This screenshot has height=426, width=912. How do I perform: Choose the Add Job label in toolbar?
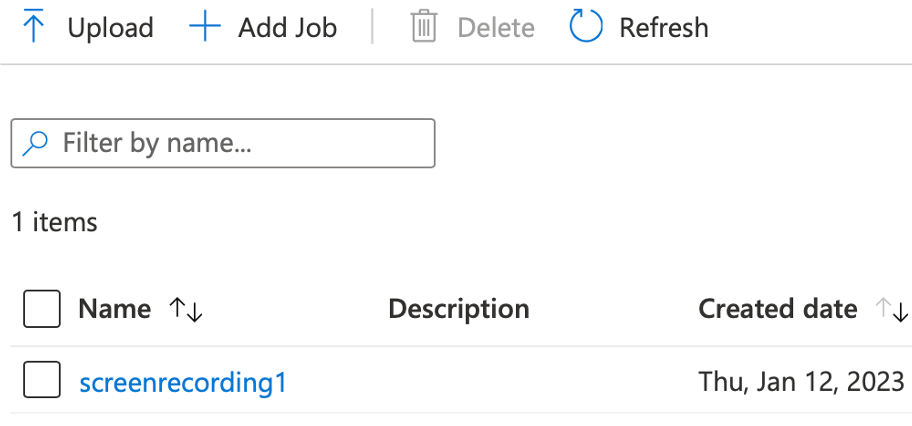coord(287,27)
